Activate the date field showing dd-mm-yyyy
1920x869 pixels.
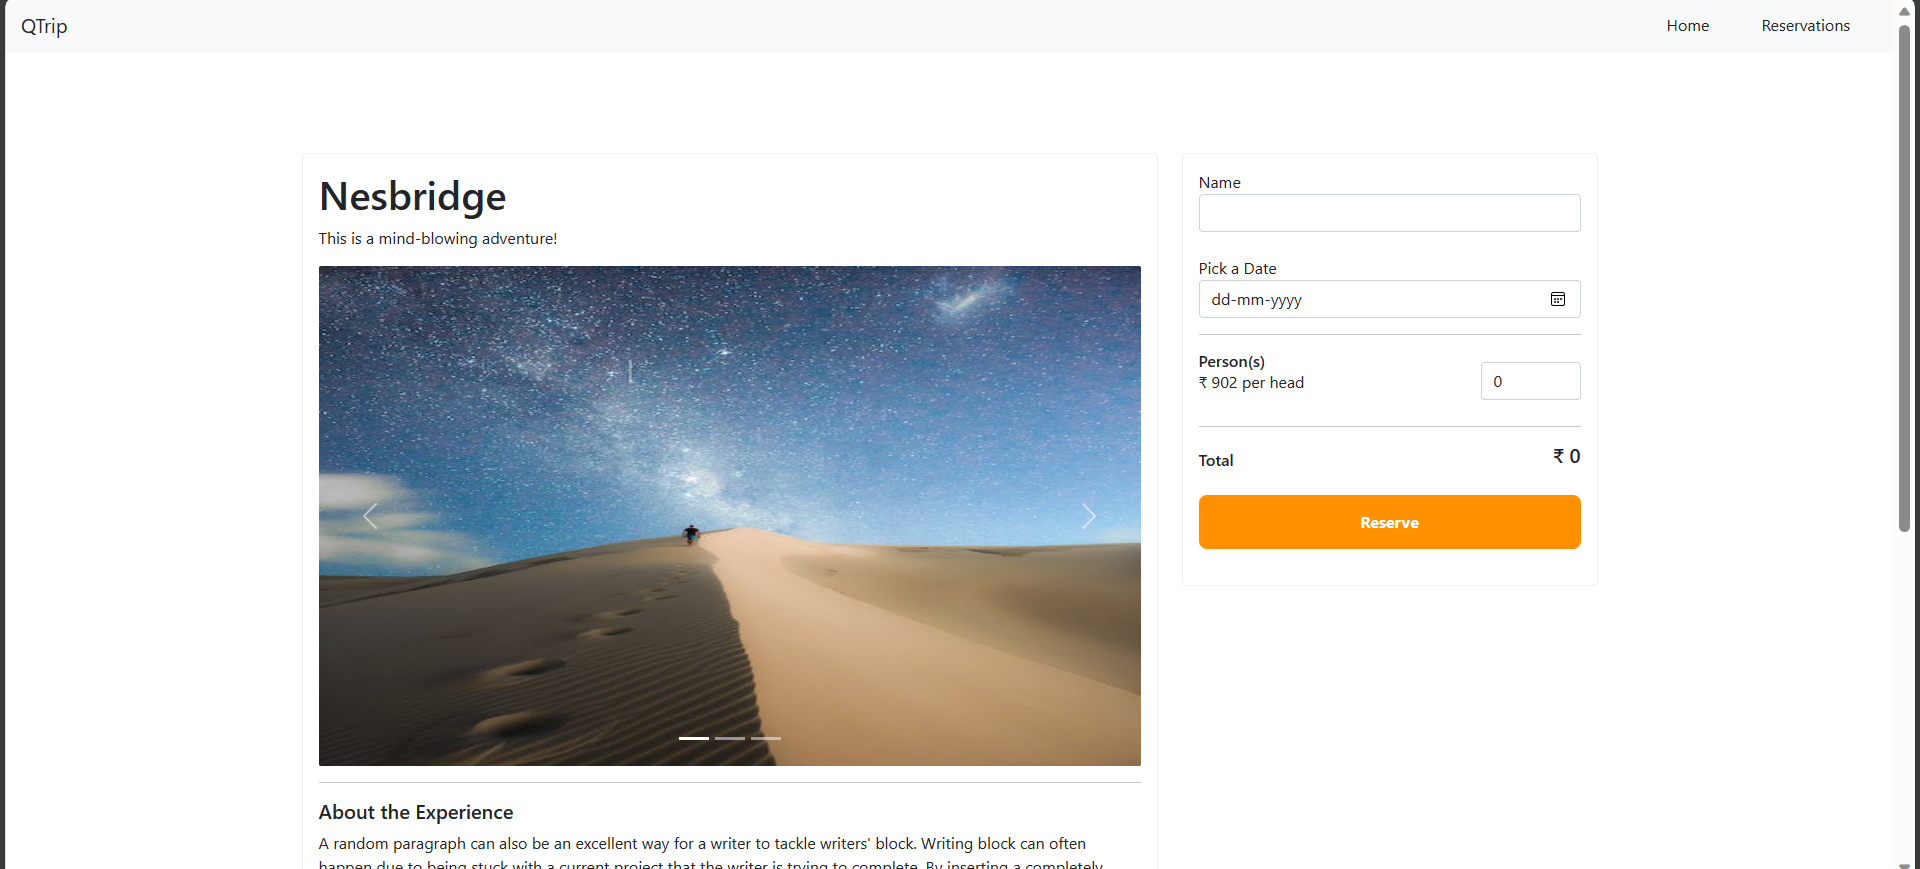click(1370, 299)
